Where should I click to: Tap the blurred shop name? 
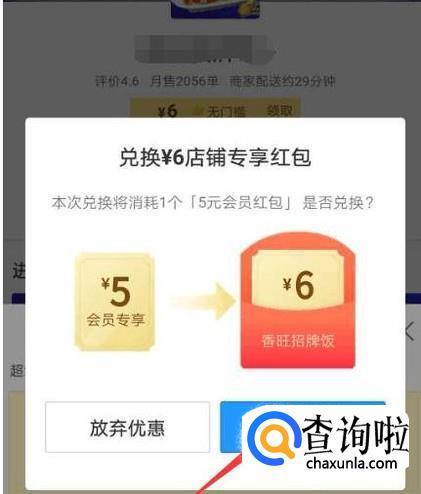[206, 50]
